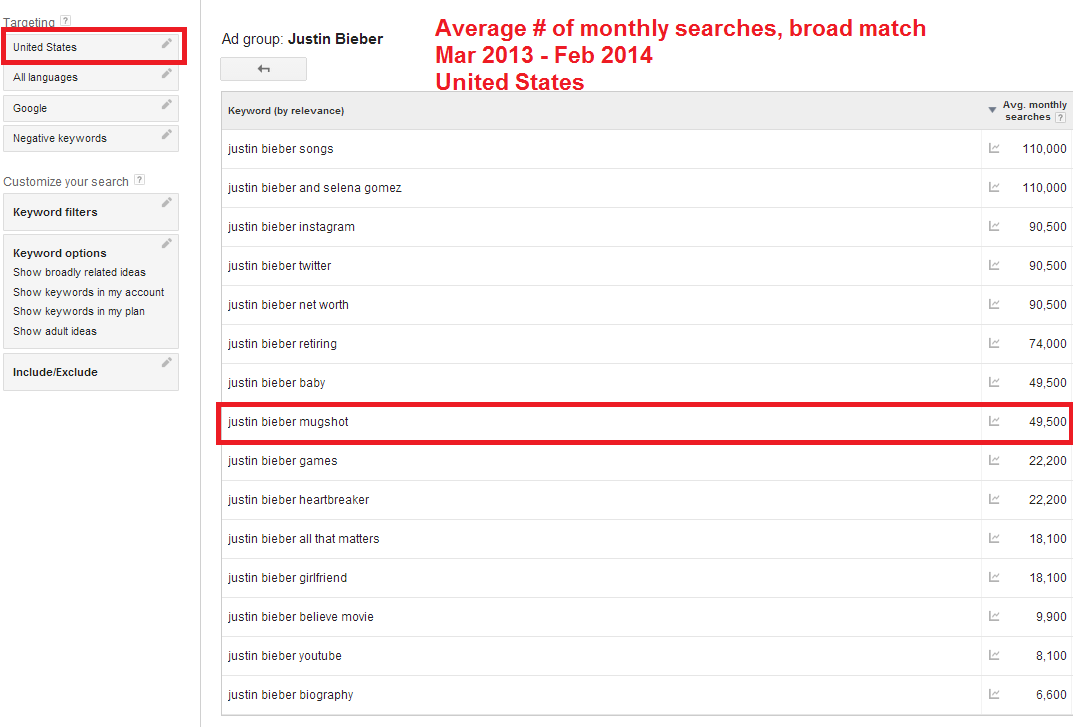
Task: Show trend chart for justin bieber heartbreaker
Action: pyautogui.click(x=994, y=499)
